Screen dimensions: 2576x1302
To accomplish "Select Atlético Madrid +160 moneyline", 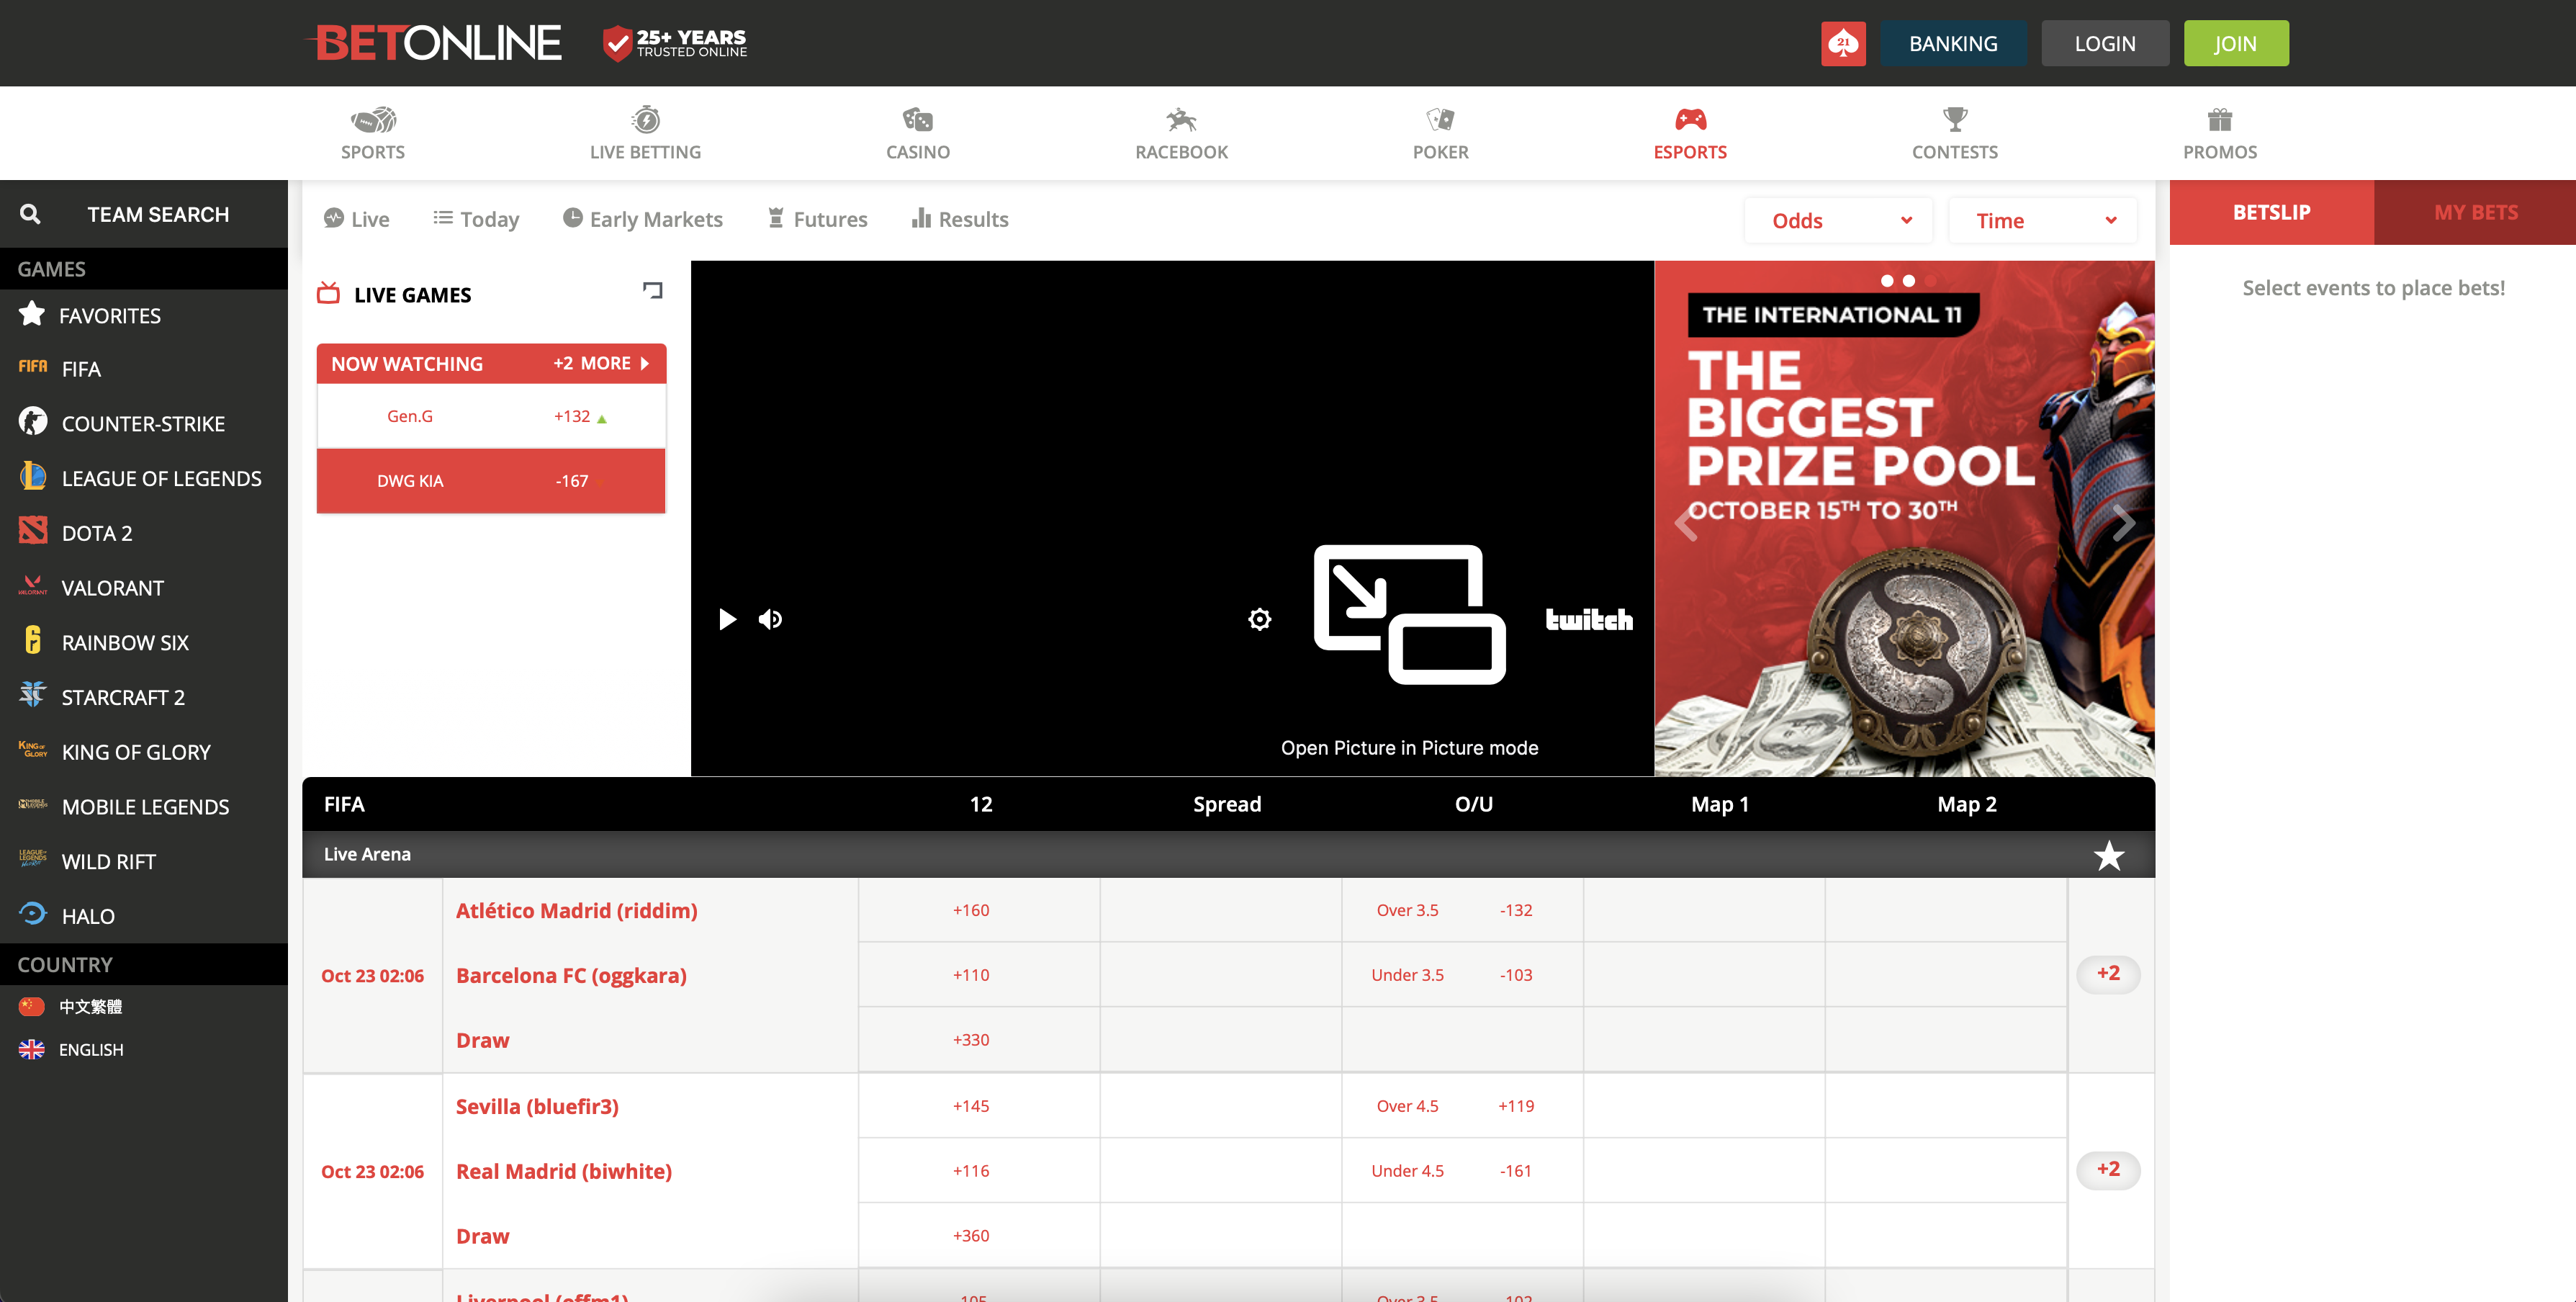I will 971,911.
